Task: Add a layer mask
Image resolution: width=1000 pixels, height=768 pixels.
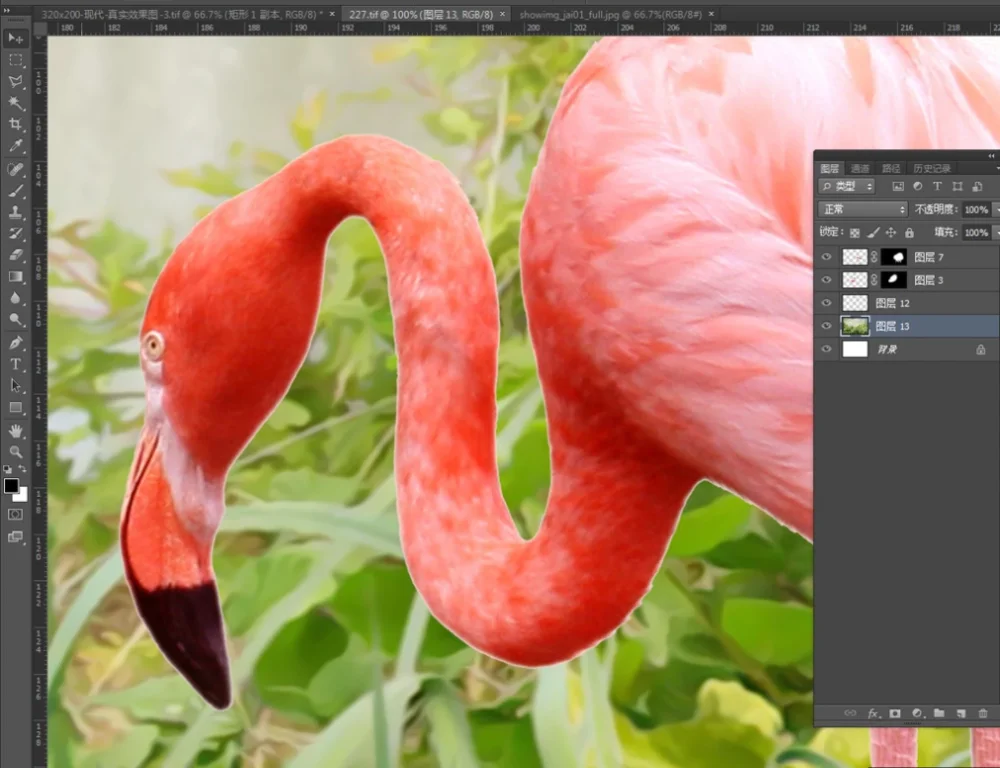Action: tap(895, 713)
